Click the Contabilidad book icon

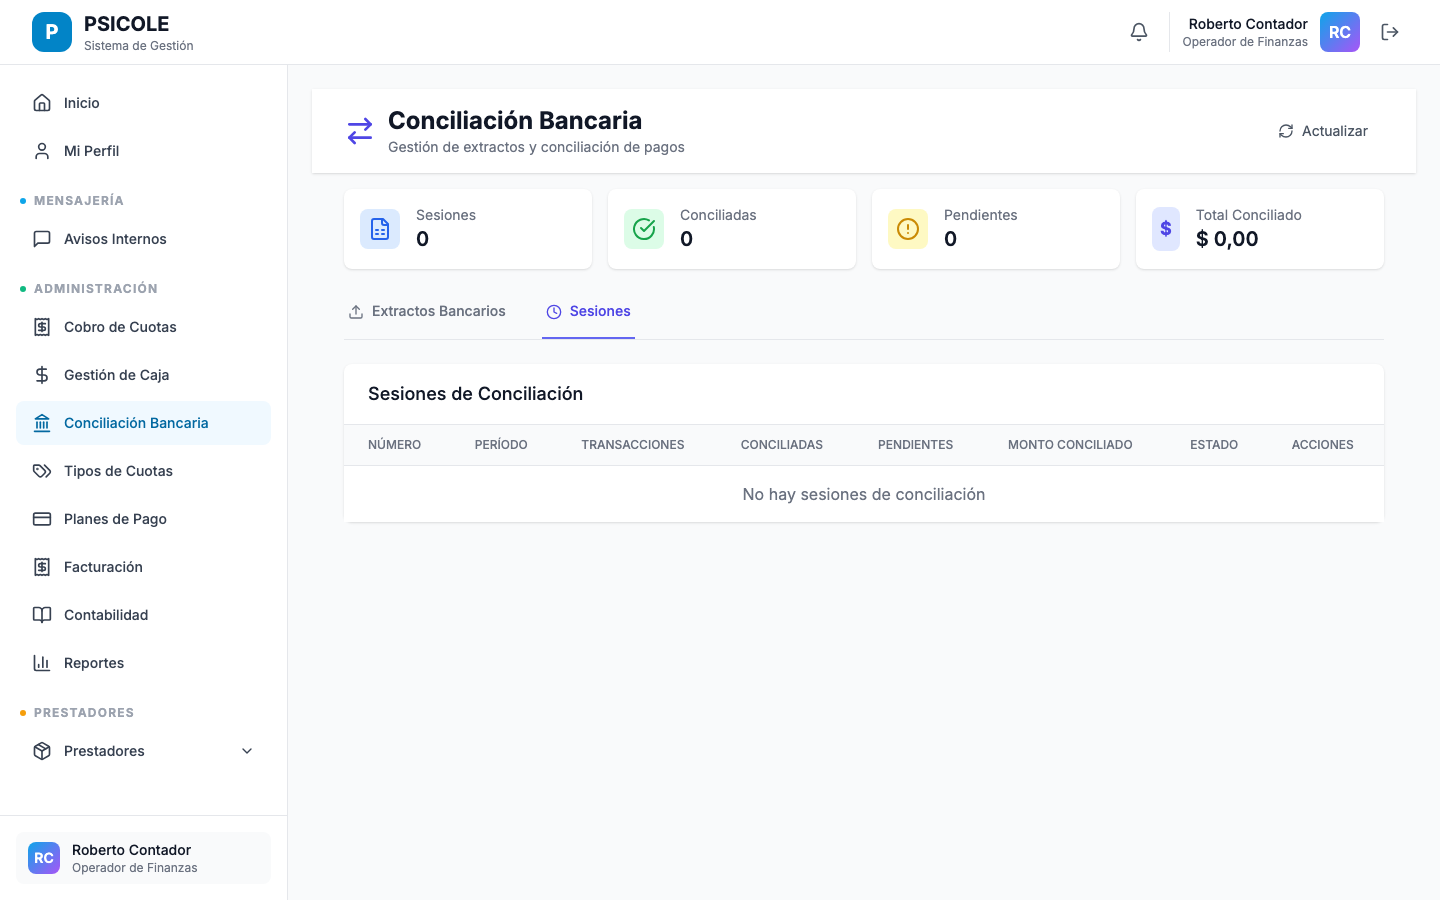[x=42, y=615]
